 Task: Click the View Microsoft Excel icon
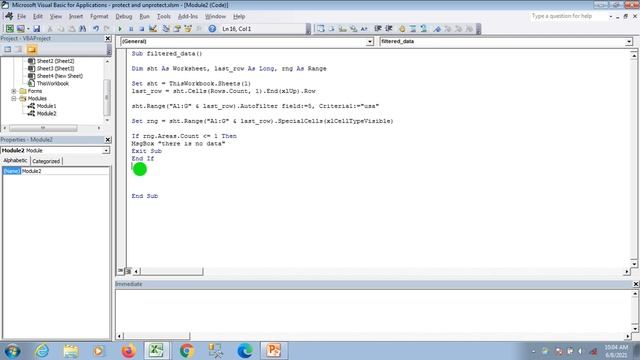point(9,29)
